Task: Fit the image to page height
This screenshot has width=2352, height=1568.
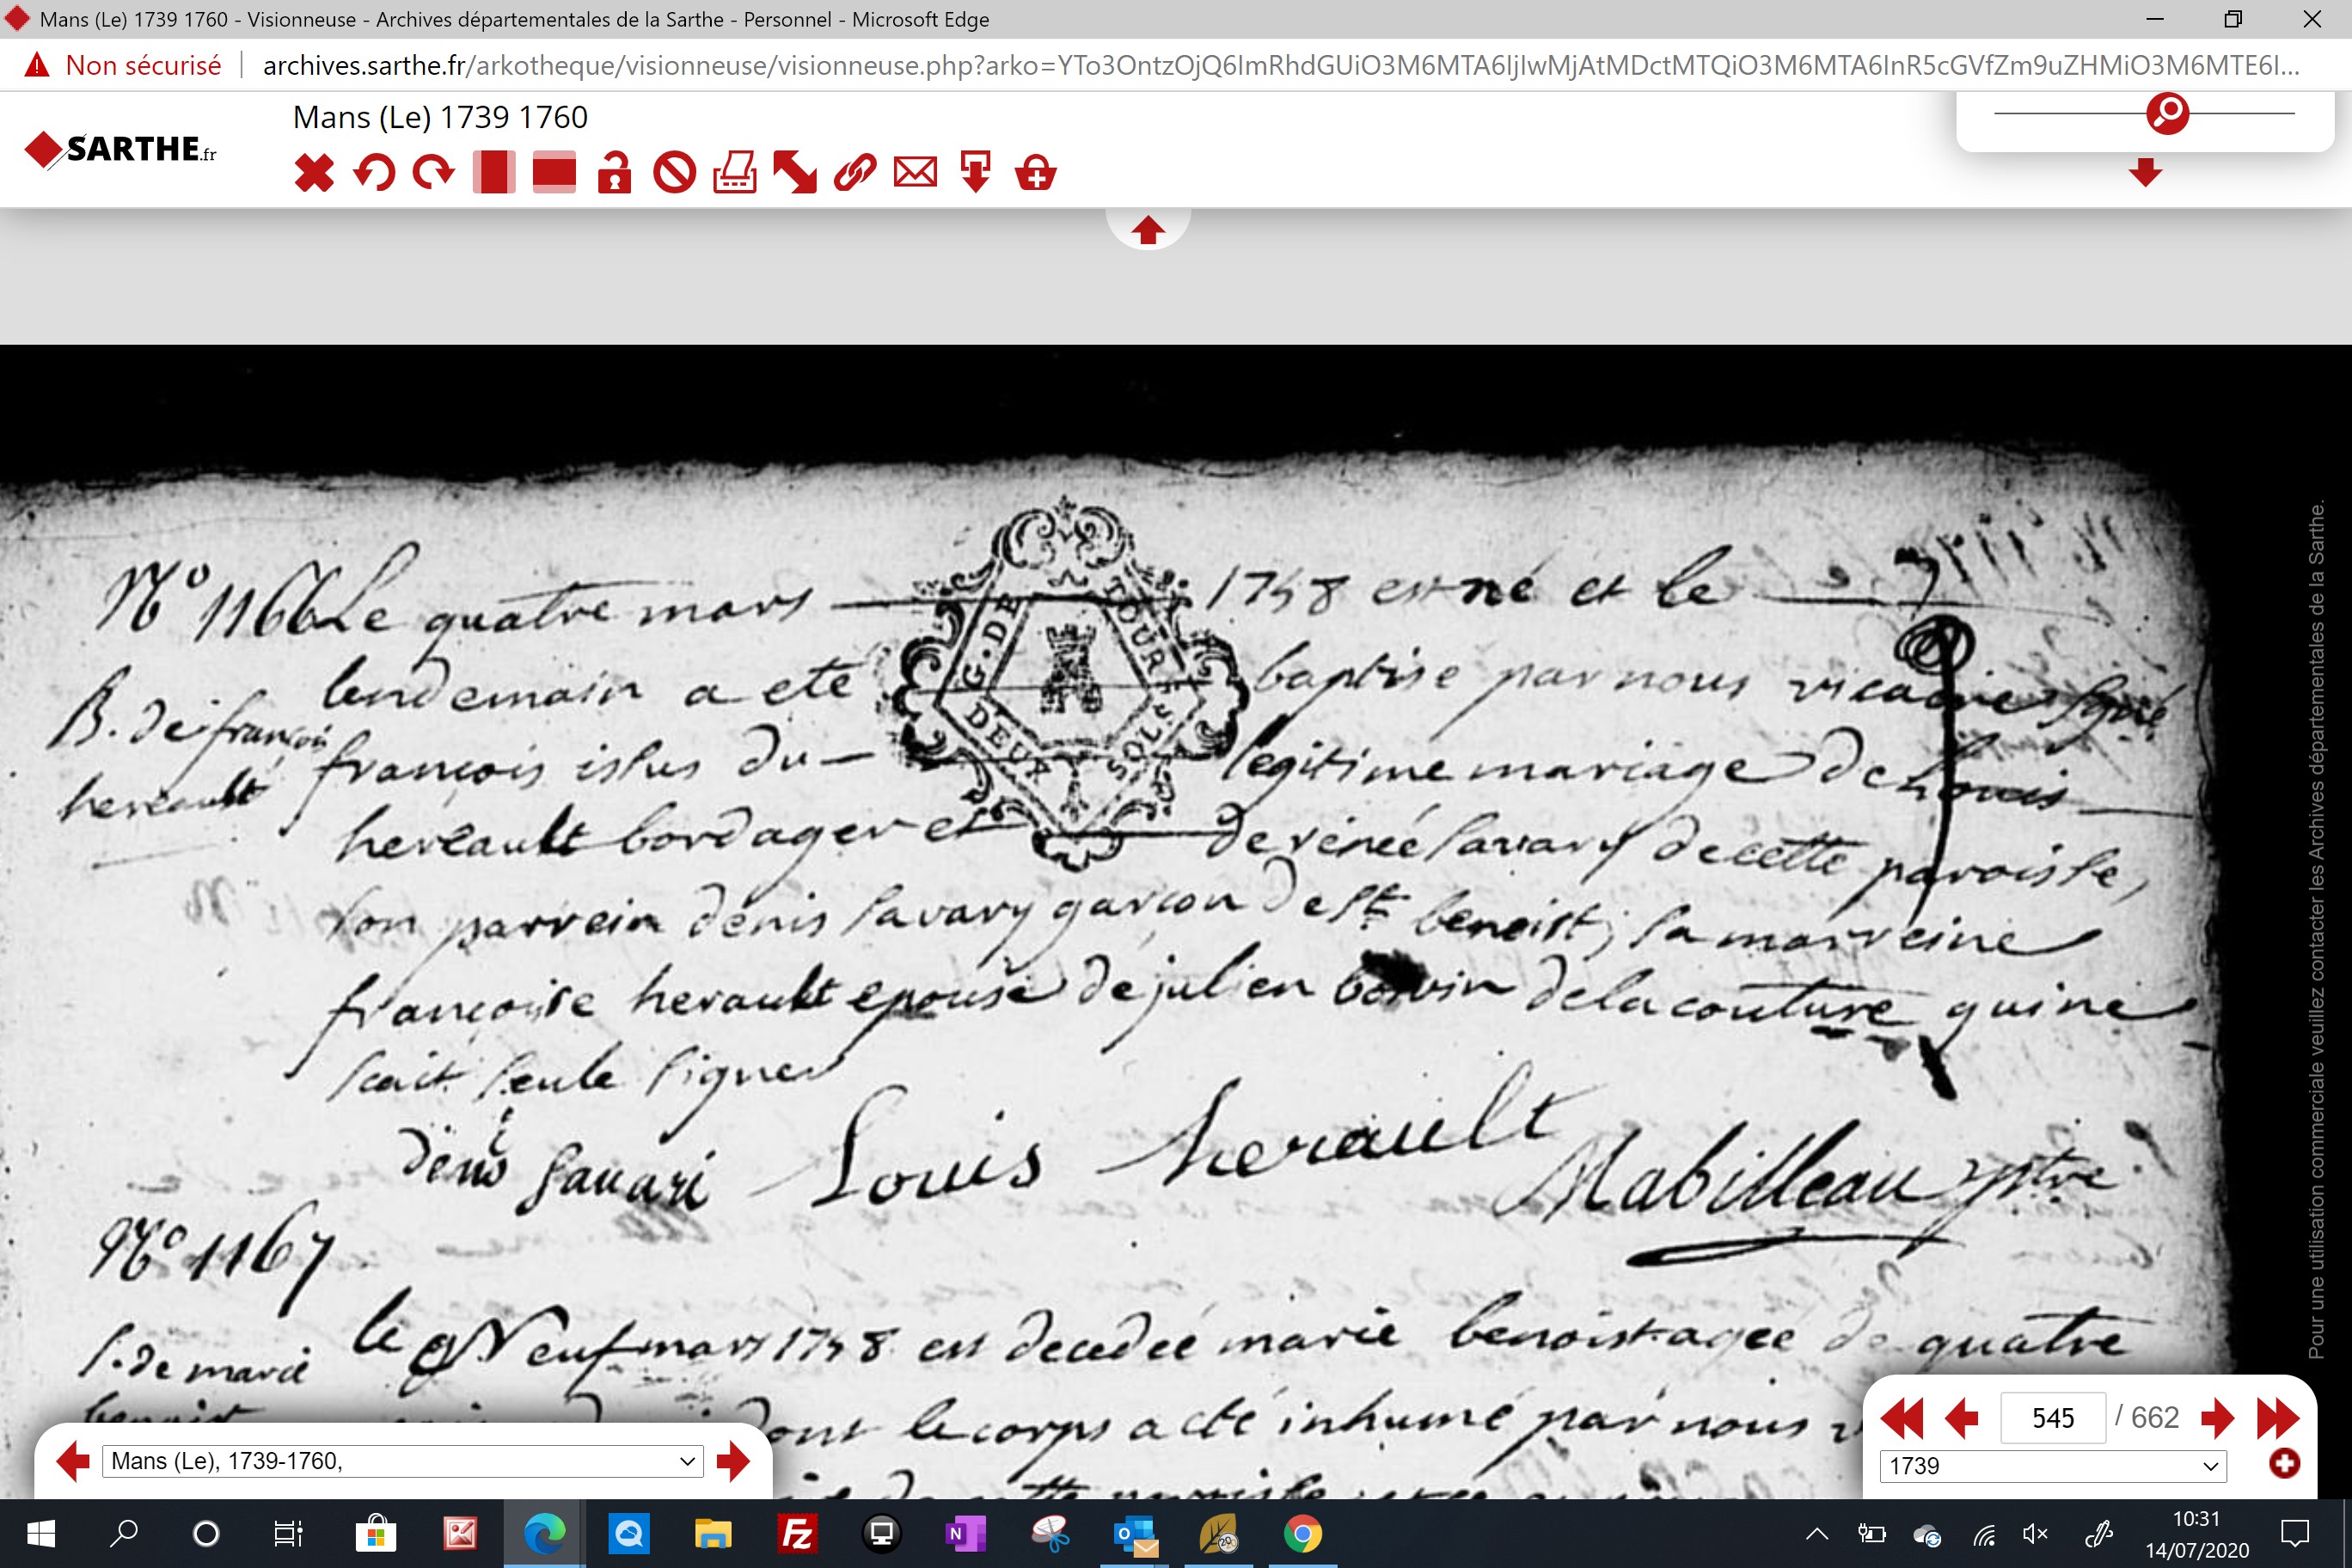Action: [x=494, y=172]
